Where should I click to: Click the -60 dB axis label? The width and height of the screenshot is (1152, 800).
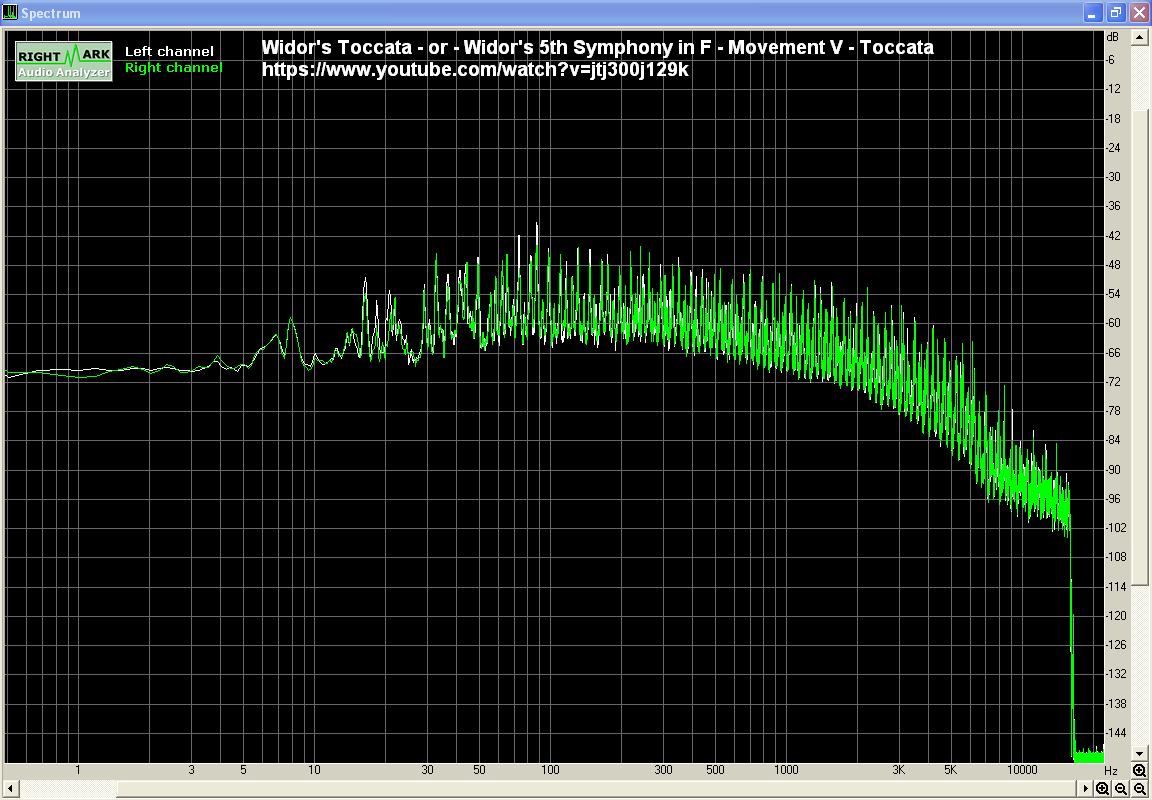coord(1115,323)
